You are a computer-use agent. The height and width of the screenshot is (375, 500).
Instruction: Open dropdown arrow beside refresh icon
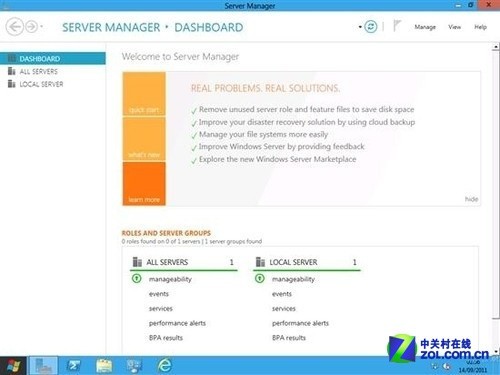(360, 27)
